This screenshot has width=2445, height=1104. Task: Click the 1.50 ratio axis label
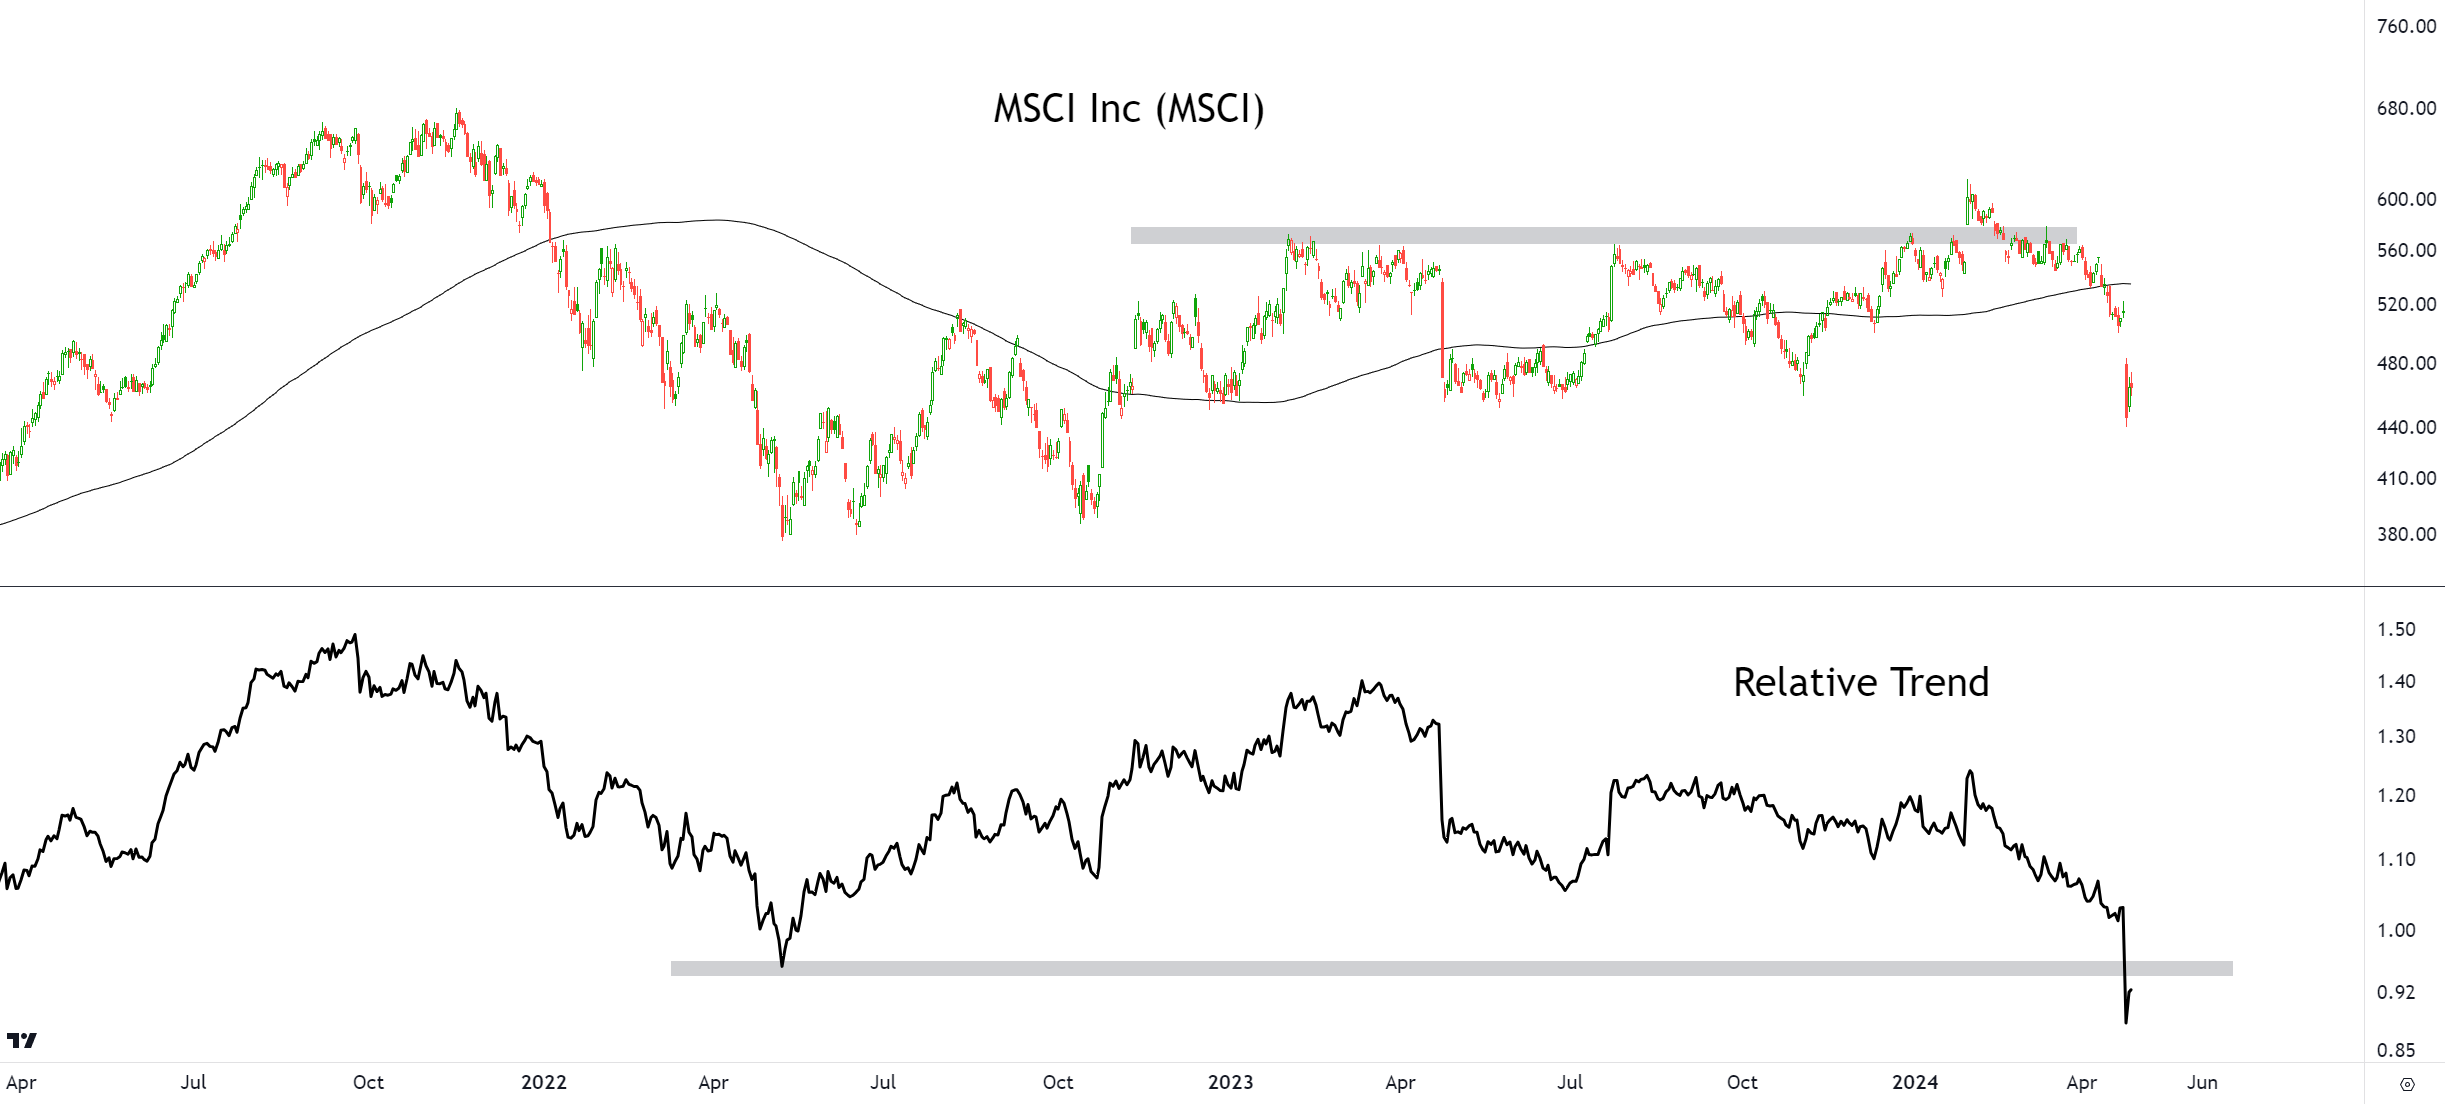[2396, 629]
